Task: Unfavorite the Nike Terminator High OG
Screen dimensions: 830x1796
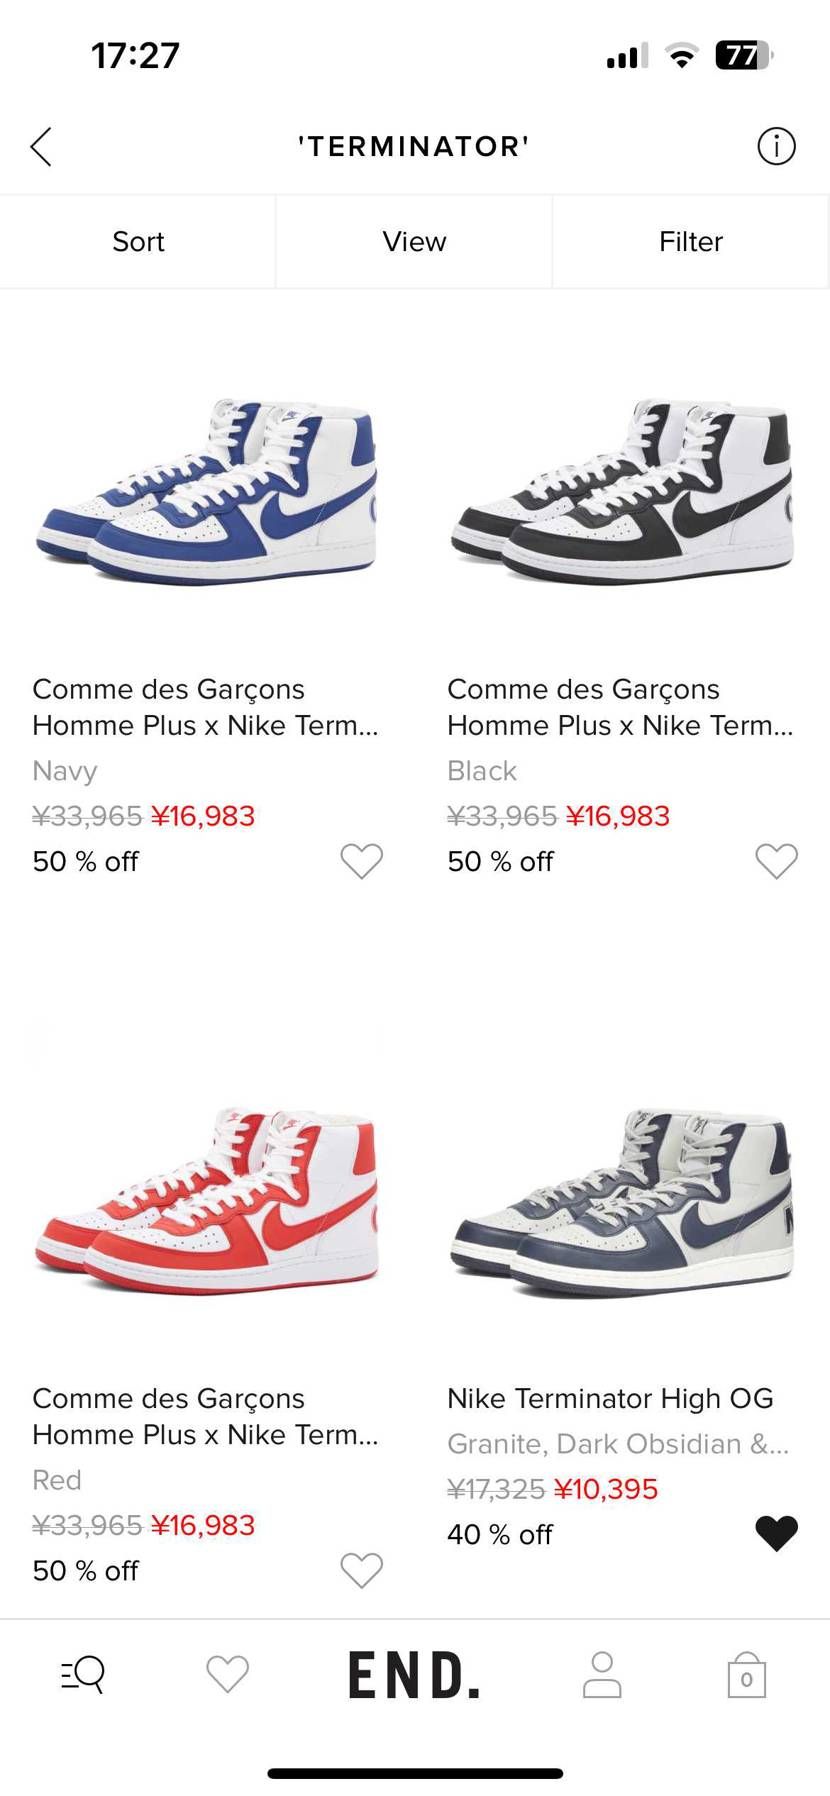Action: 776,1533
